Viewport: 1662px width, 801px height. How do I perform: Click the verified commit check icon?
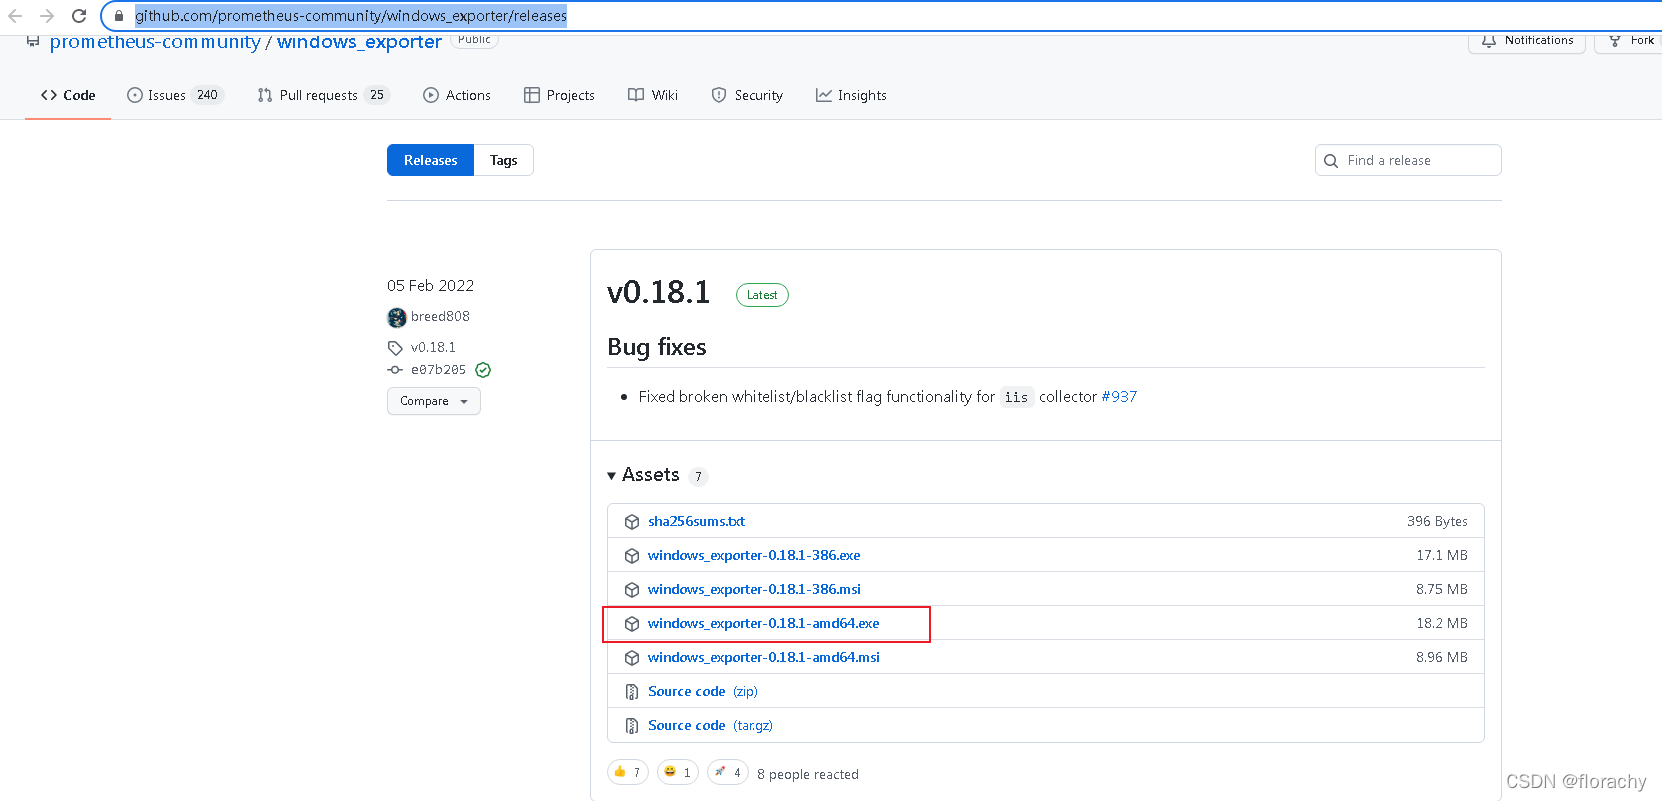point(483,370)
